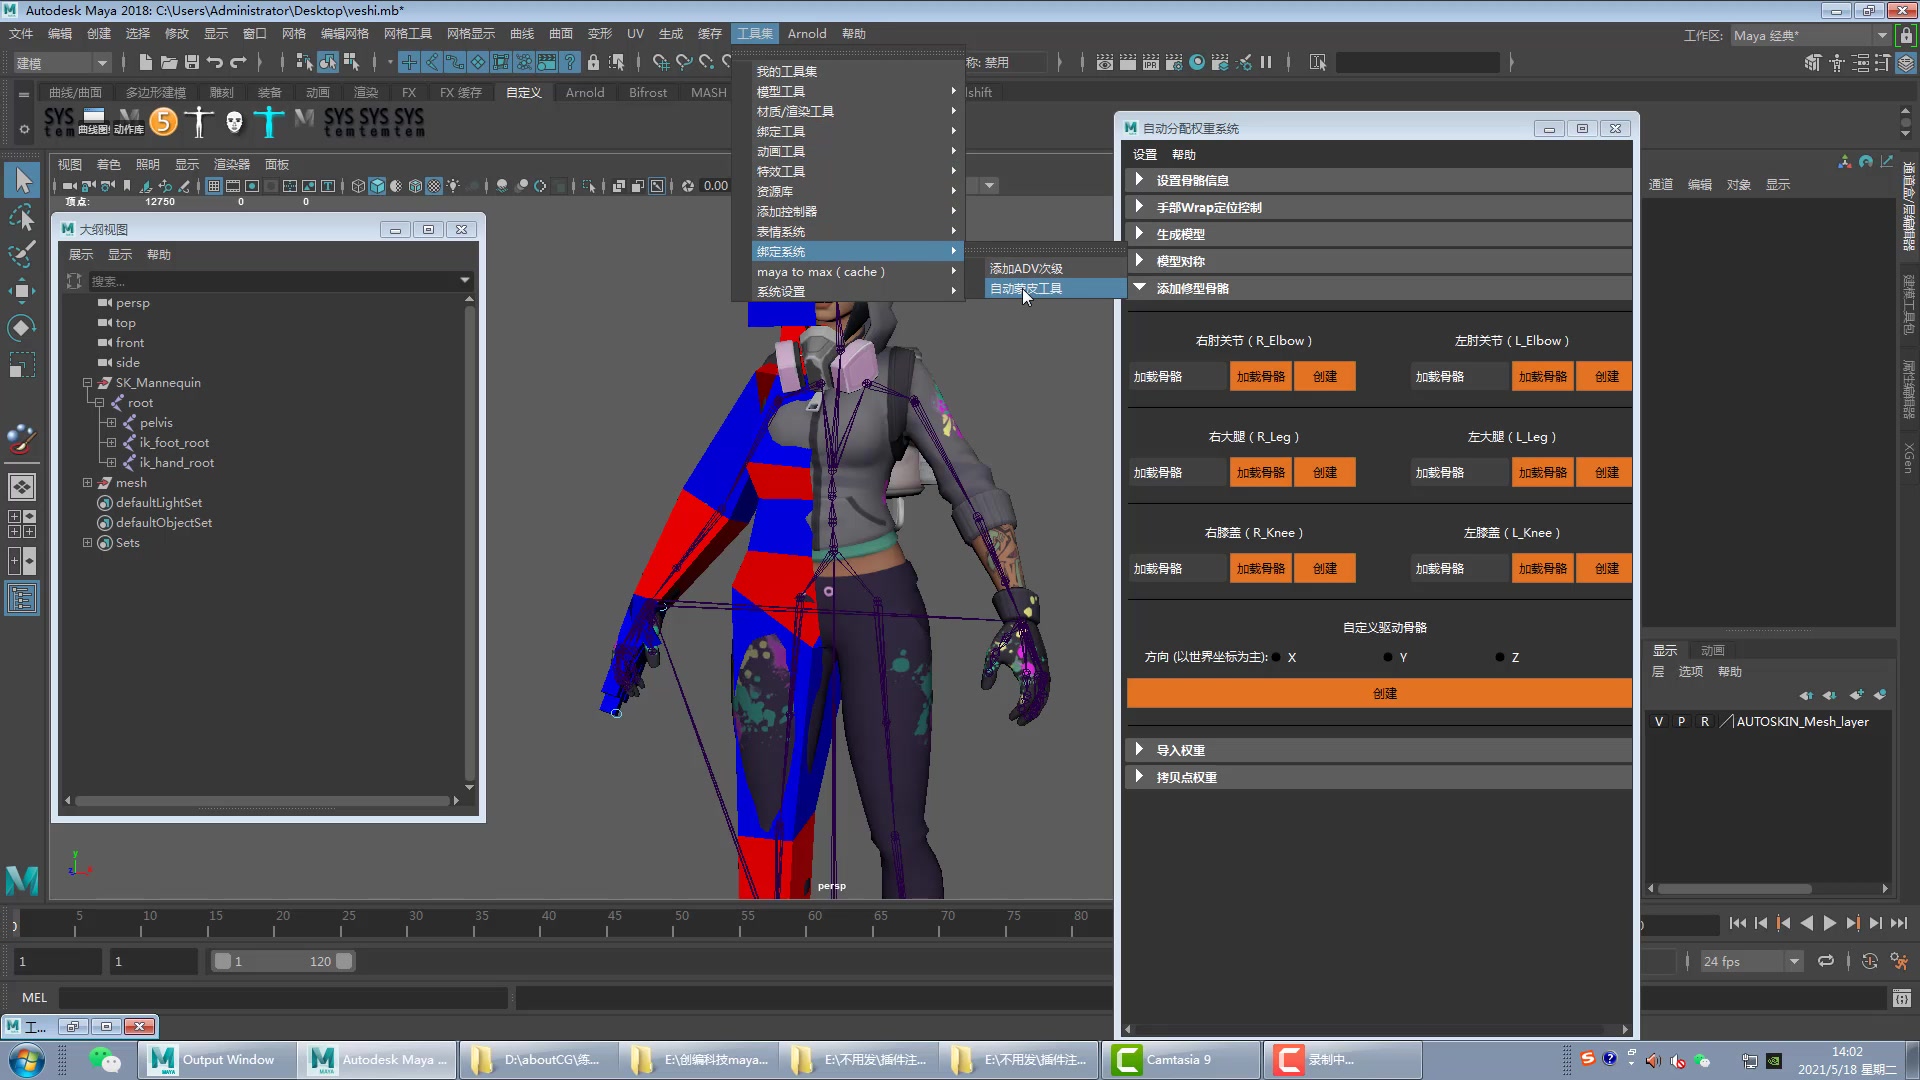Image resolution: width=1920 pixels, height=1080 pixels.
Task: Expand the mesh node in outliner
Action: coord(87,483)
